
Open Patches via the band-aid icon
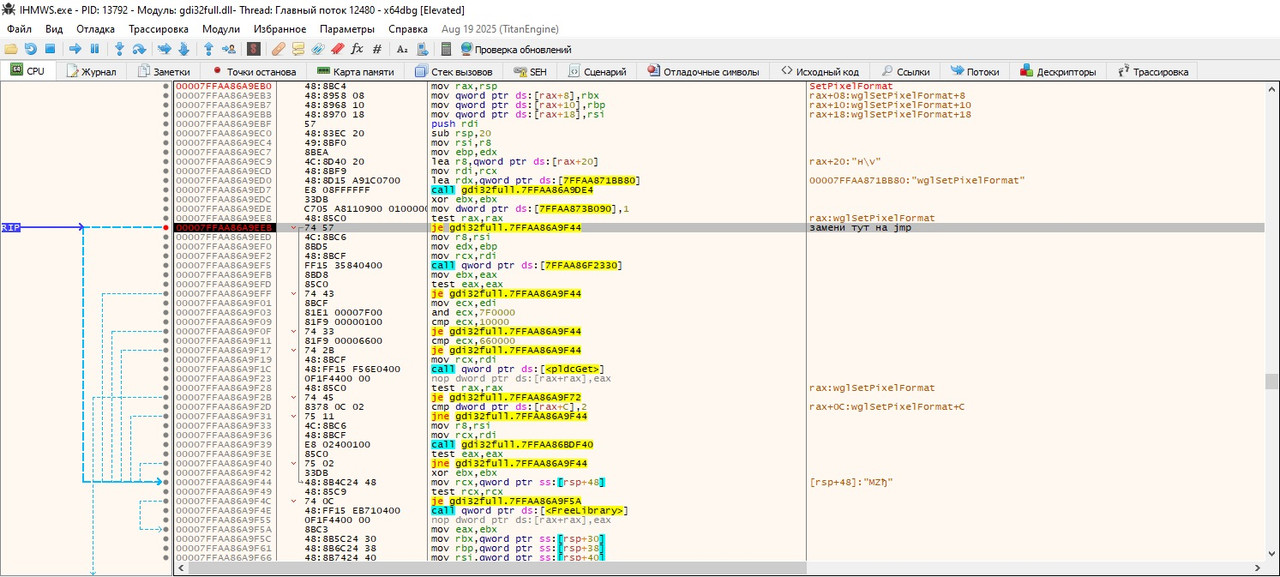(x=278, y=49)
